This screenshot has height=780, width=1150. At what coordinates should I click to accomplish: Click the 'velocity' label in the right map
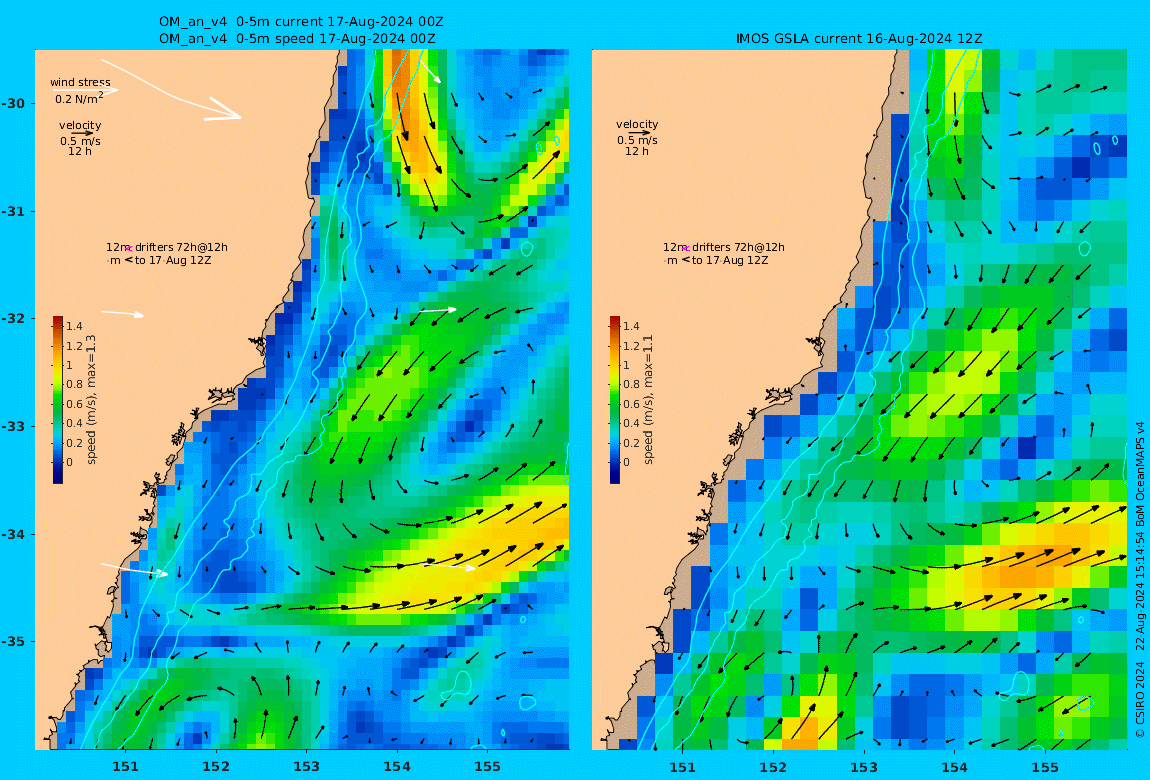tap(637, 125)
